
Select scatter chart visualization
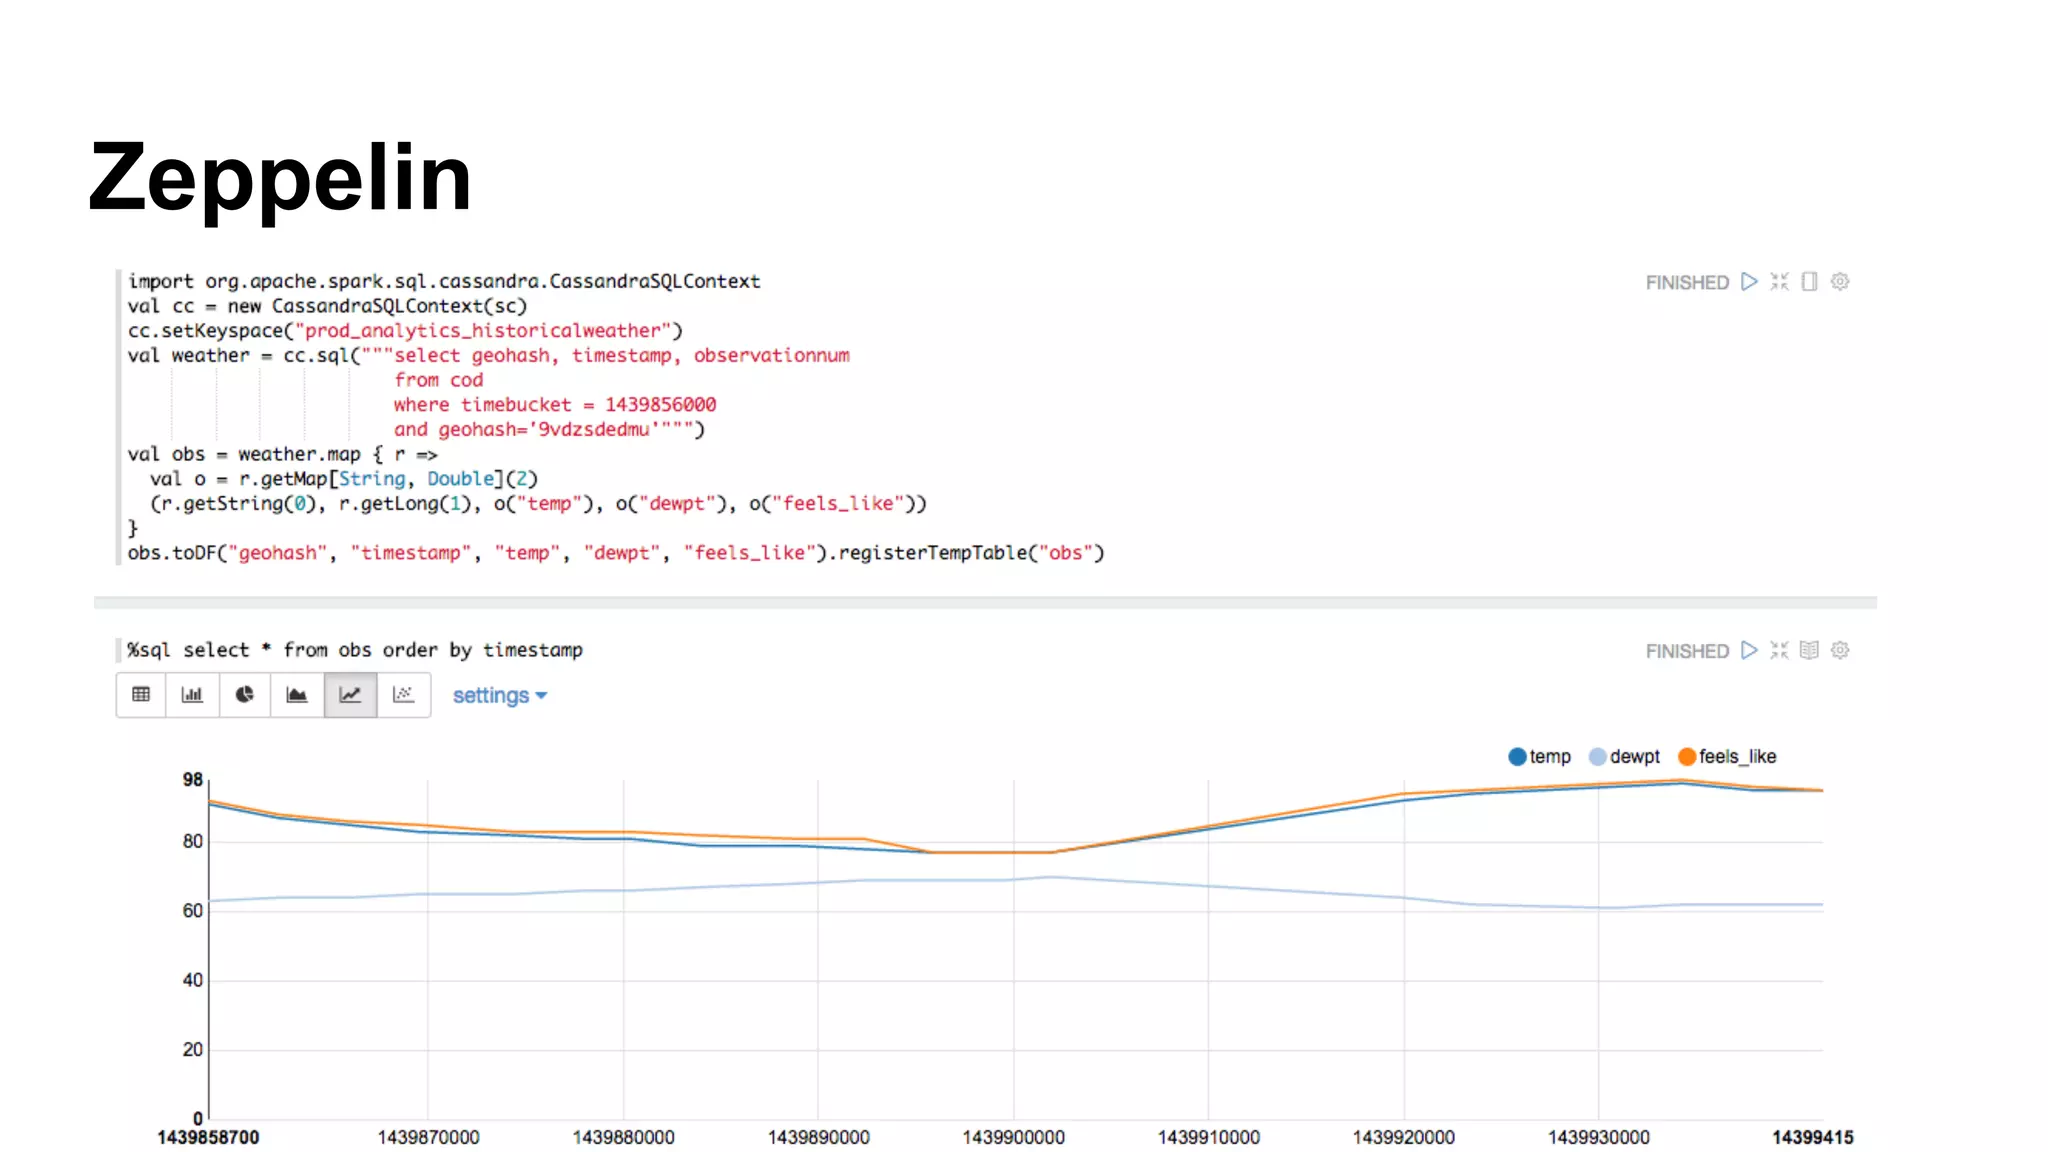pos(403,695)
